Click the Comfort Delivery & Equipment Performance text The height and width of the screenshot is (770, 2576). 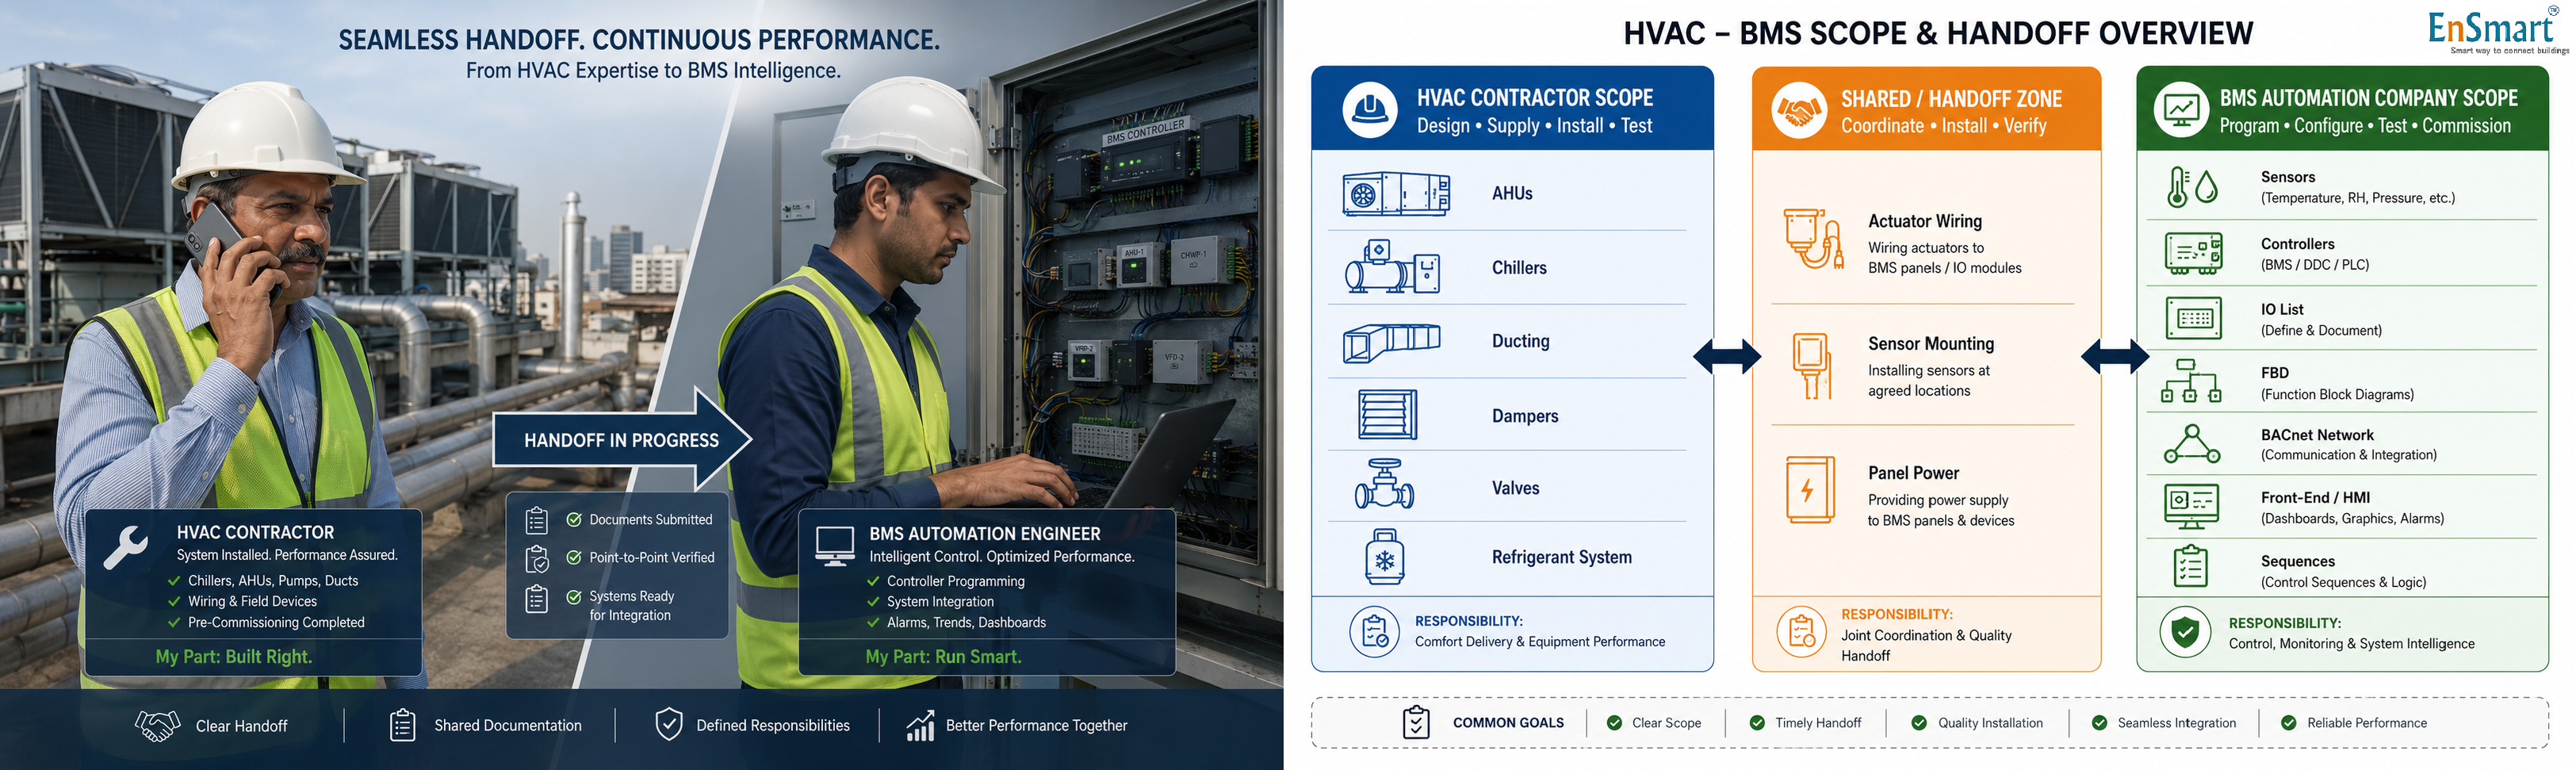pyautogui.click(x=1539, y=642)
